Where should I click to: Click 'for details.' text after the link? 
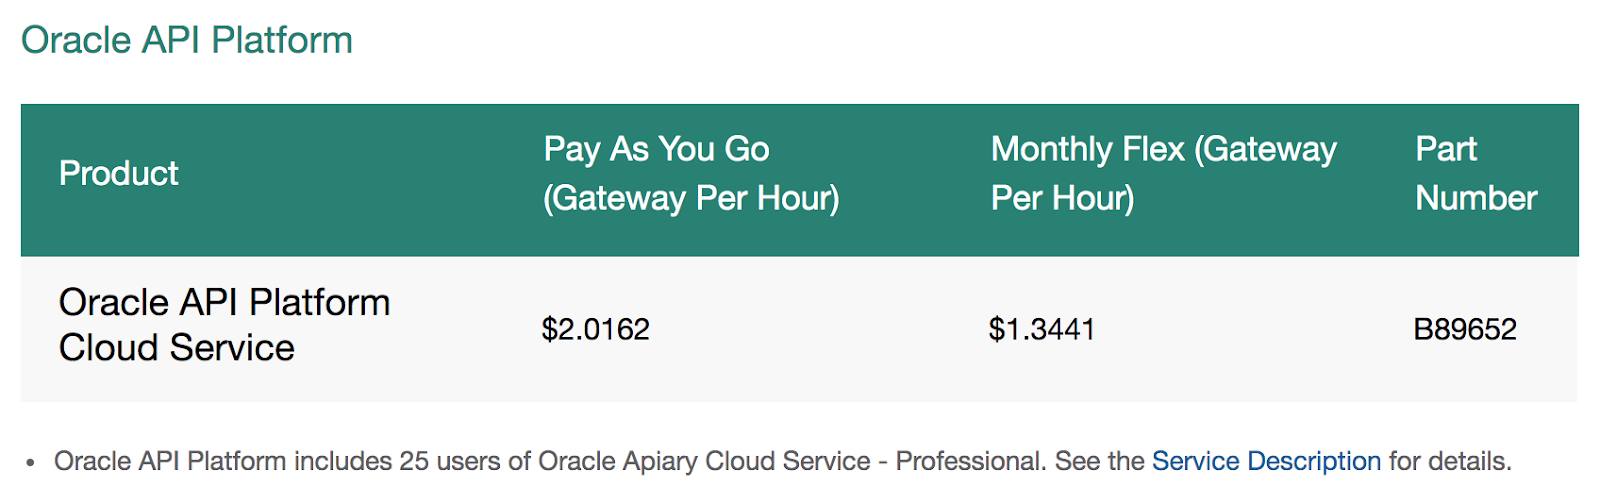pyautogui.click(x=1450, y=461)
